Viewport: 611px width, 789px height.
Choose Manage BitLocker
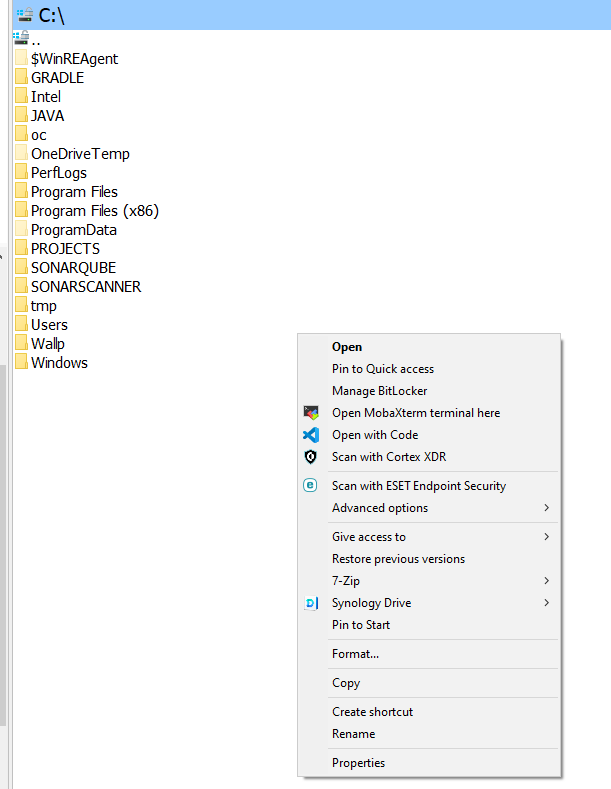coord(429,391)
